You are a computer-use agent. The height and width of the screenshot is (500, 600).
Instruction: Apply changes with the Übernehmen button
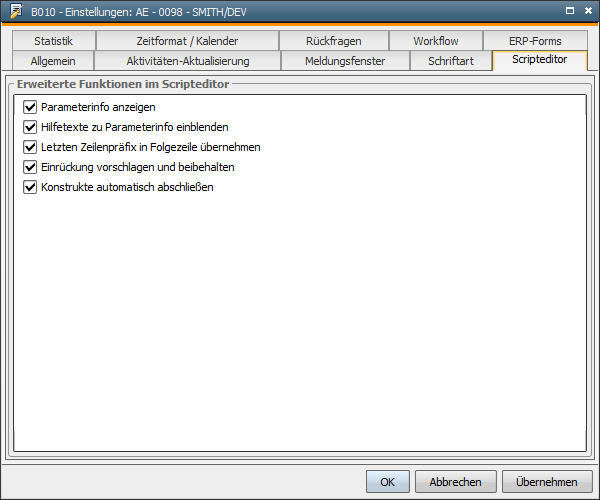coord(546,481)
